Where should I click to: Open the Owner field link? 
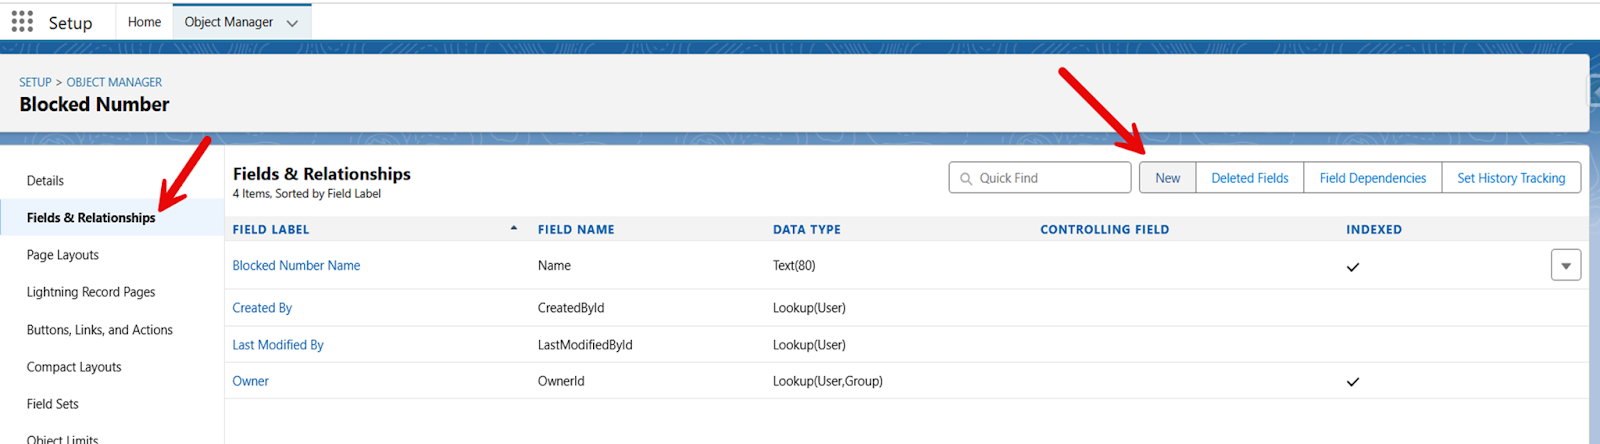point(250,381)
